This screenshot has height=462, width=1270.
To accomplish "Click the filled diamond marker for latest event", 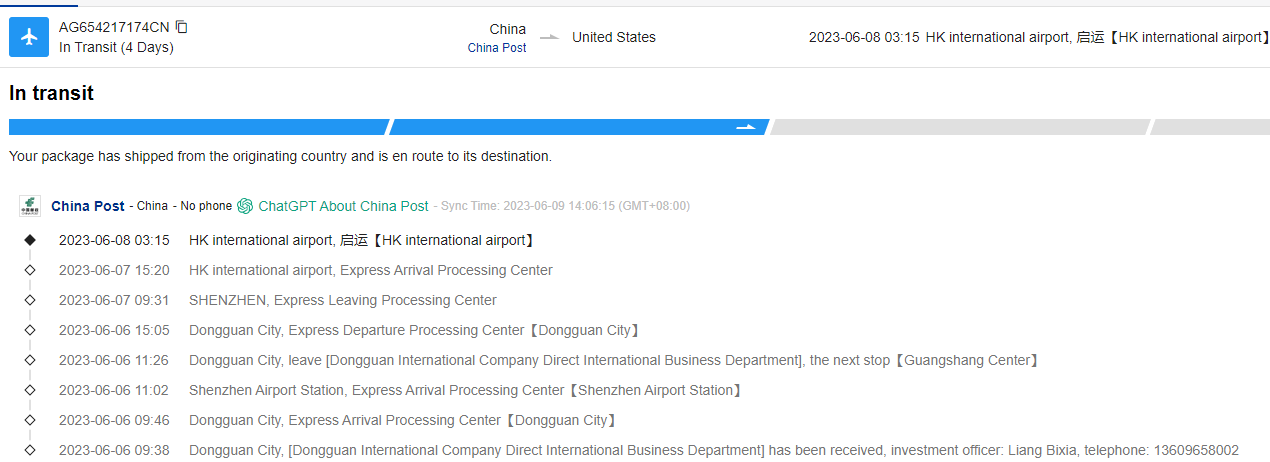I will pyautogui.click(x=30, y=240).
